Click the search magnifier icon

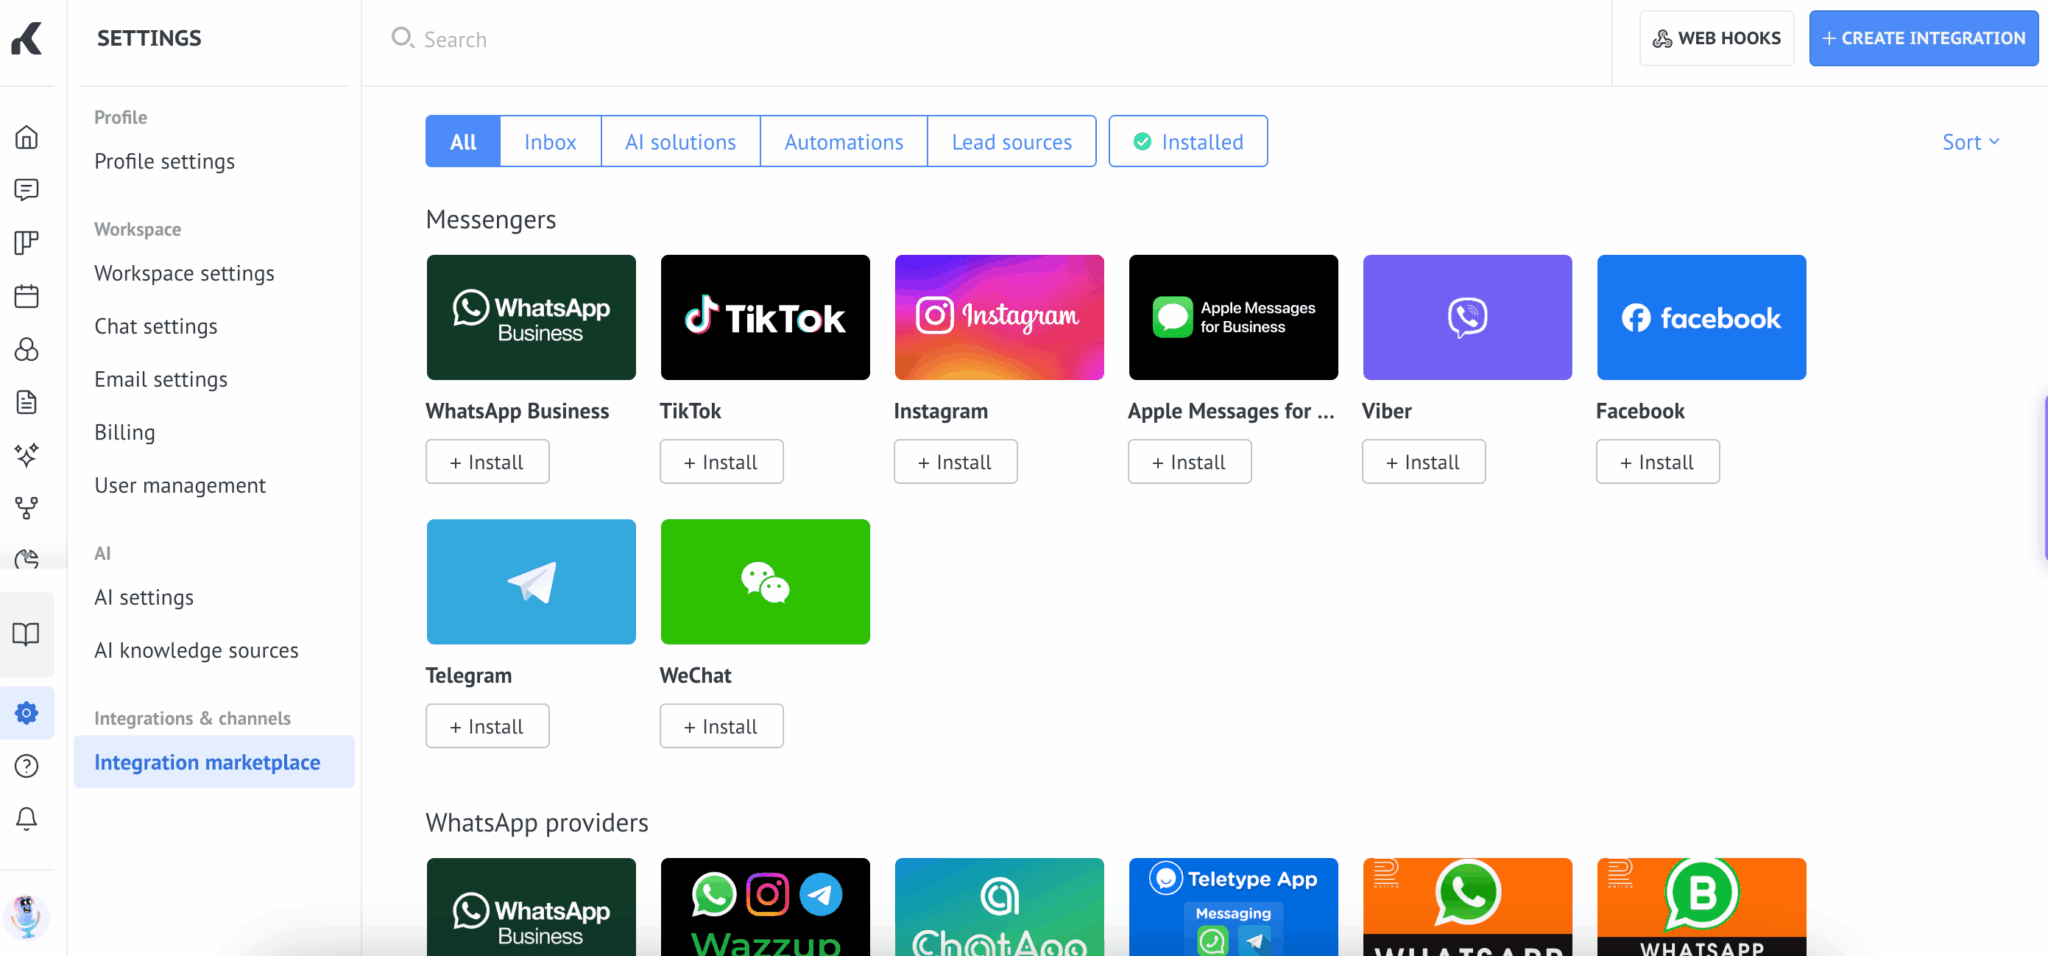tap(402, 38)
